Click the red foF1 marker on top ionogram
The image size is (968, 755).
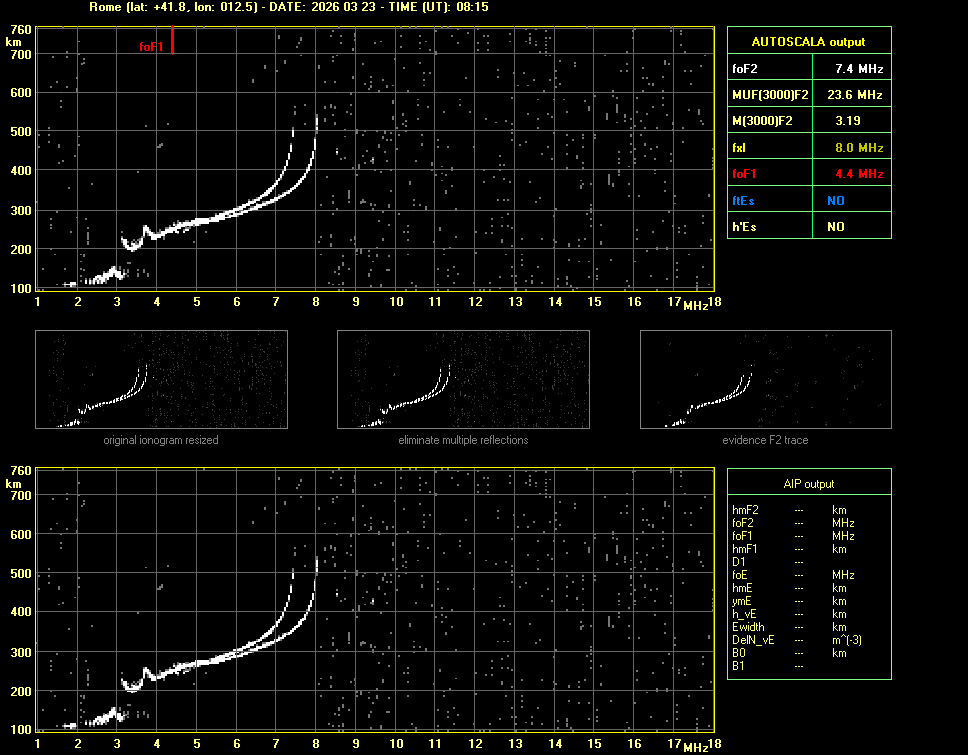pos(172,41)
